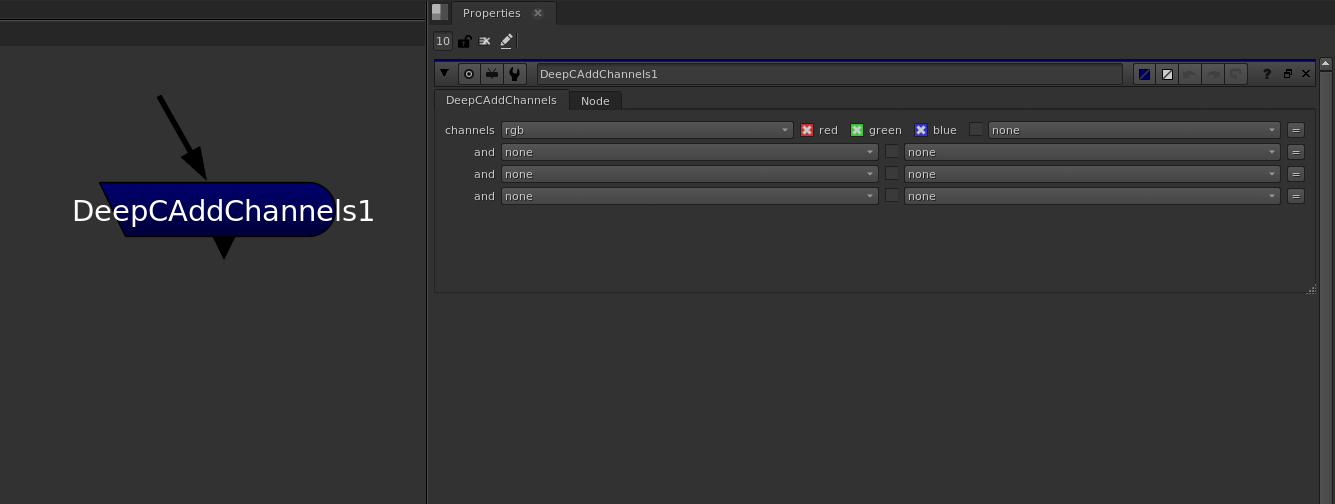
Task: Click the equals button on channels row
Action: click(x=1296, y=130)
